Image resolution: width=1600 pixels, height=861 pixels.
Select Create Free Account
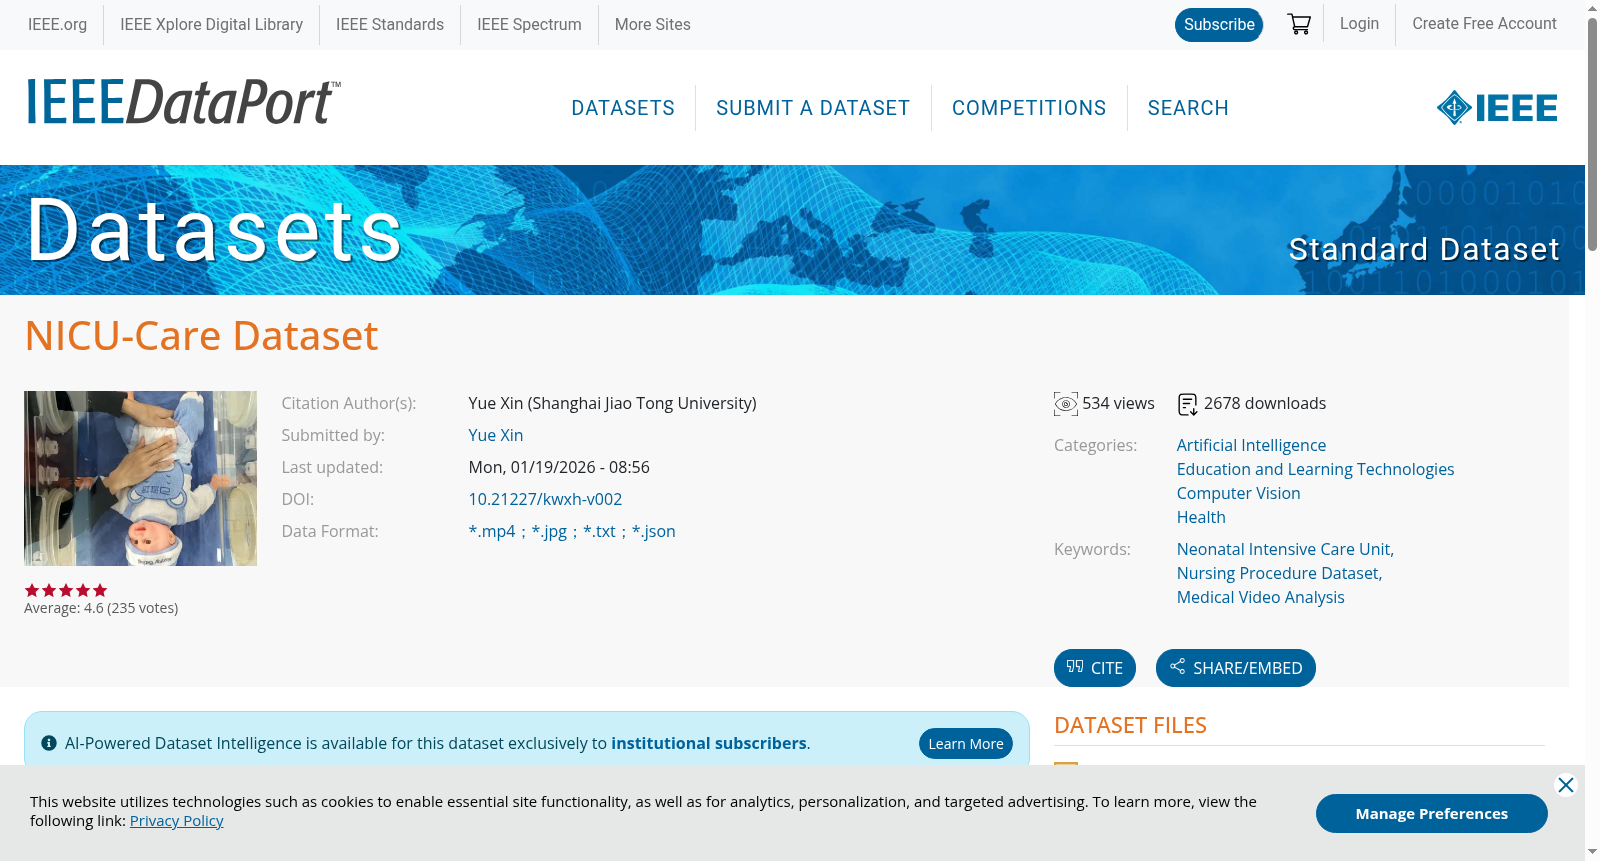click(x=1484, y=23)
